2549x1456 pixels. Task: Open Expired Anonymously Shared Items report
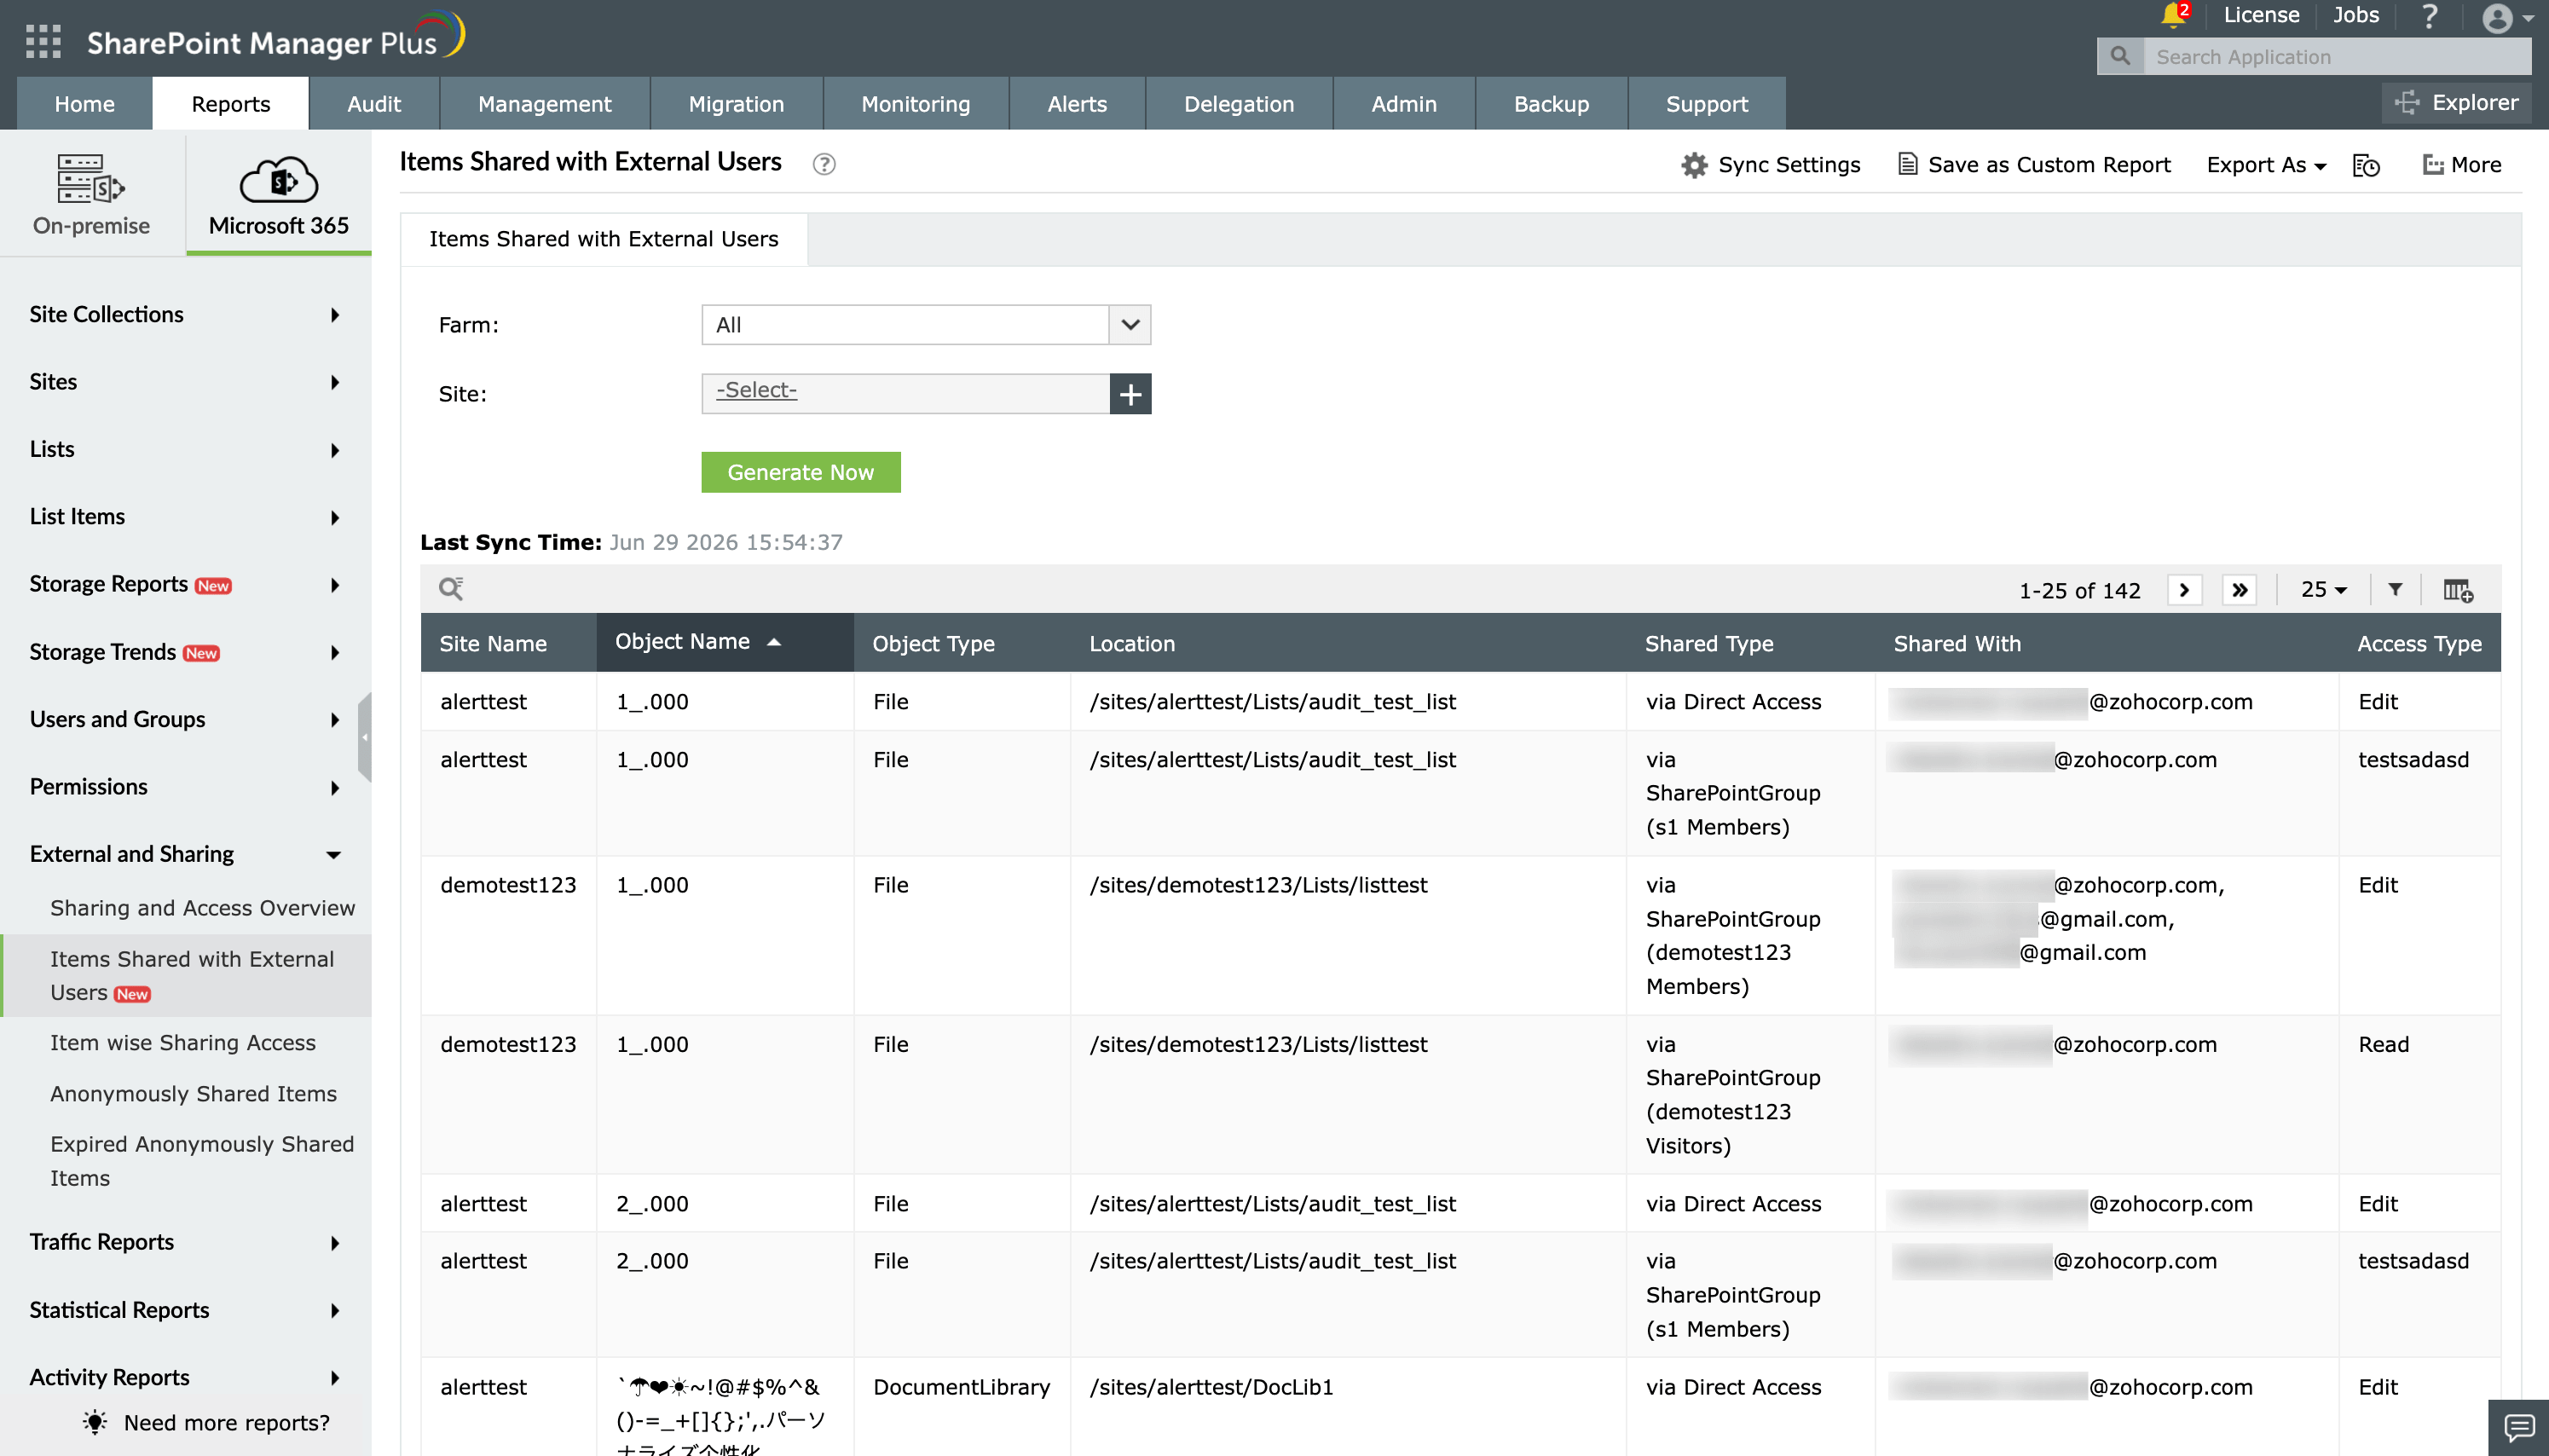(202, 1161)
